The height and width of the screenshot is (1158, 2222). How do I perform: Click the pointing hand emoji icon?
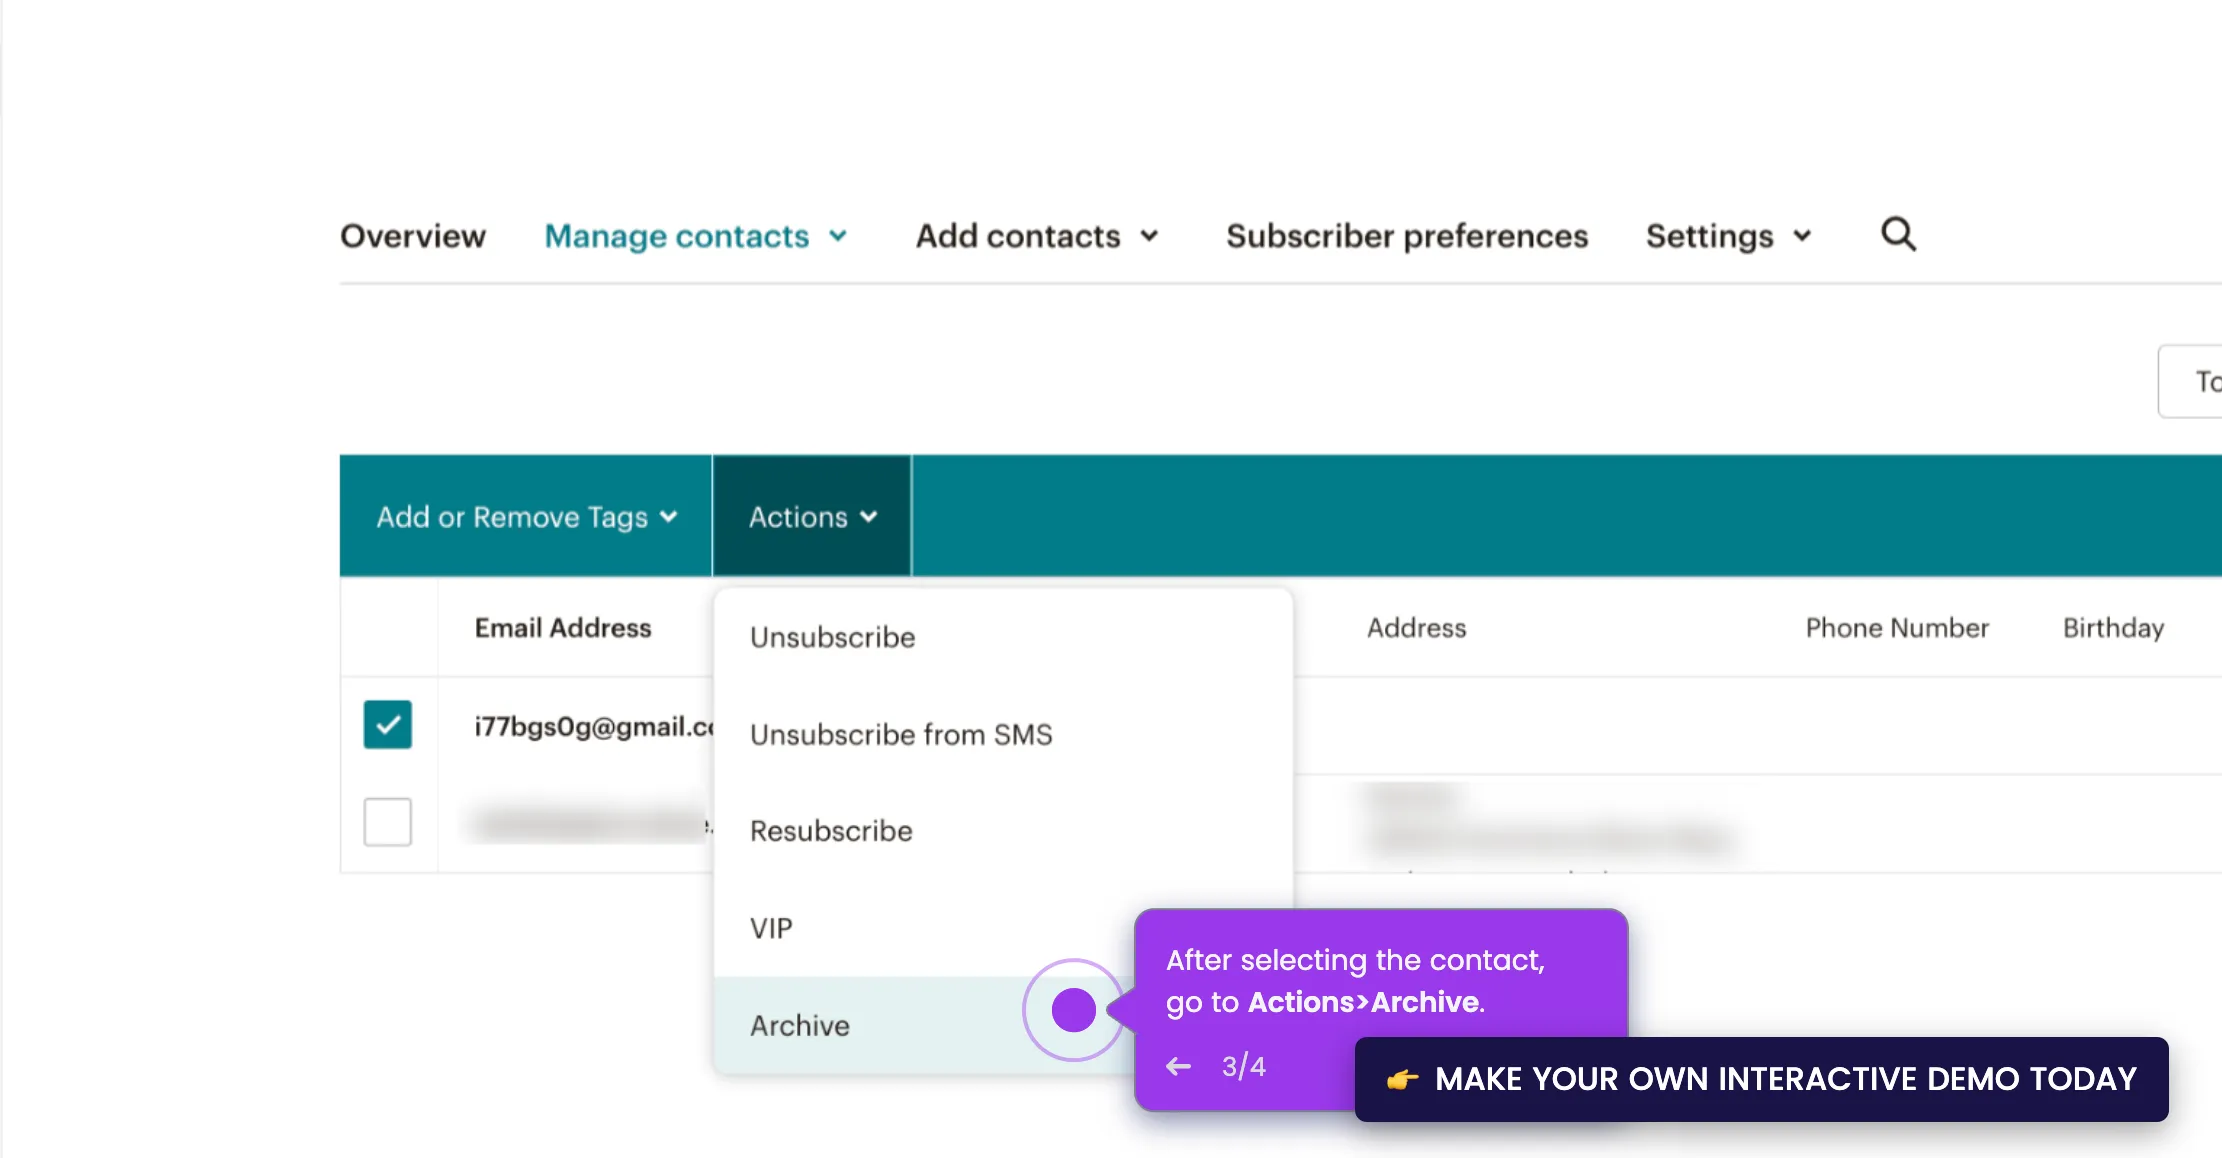pos(1402,1079)
